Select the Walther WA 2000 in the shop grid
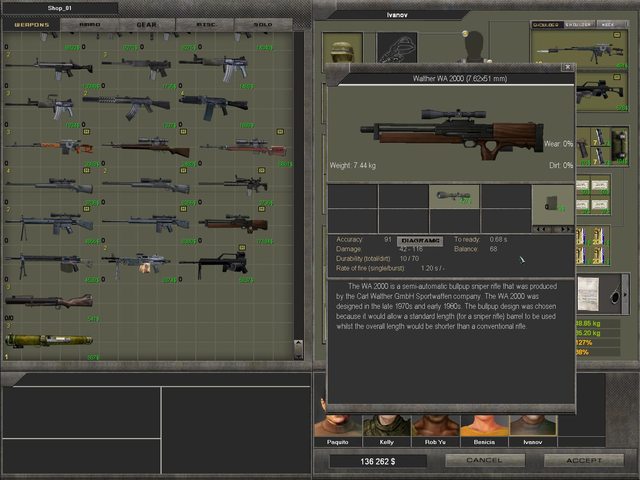Image resolution: width=640 pixels, height=480 pixels. click(x=233, y=223)
